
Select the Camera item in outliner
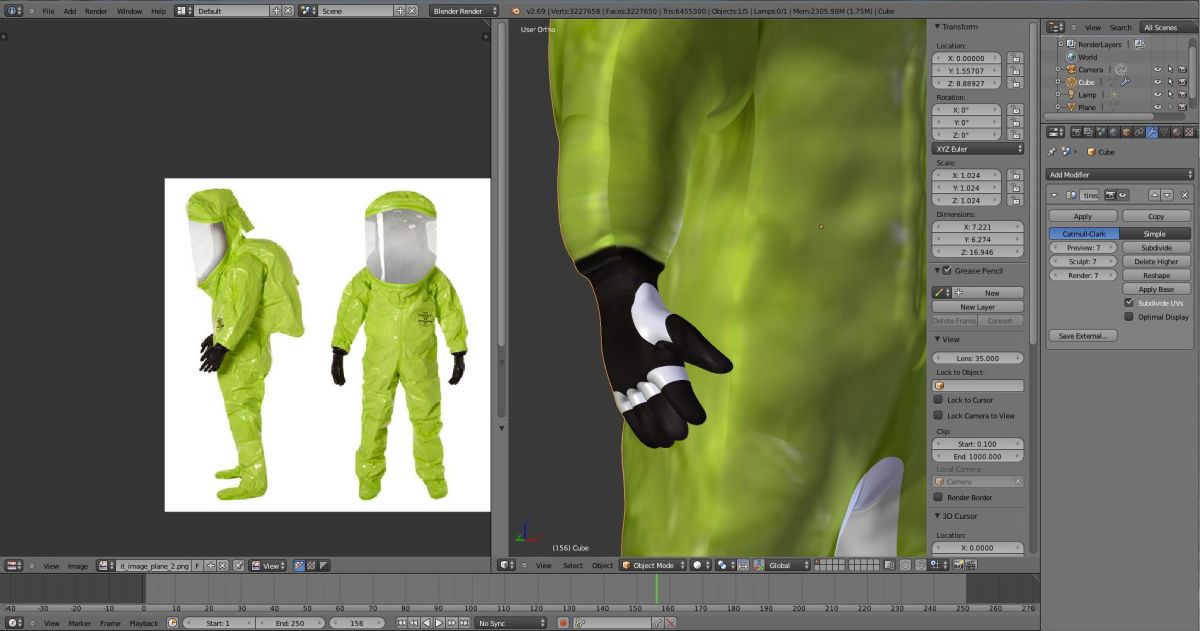(1090, 69)
